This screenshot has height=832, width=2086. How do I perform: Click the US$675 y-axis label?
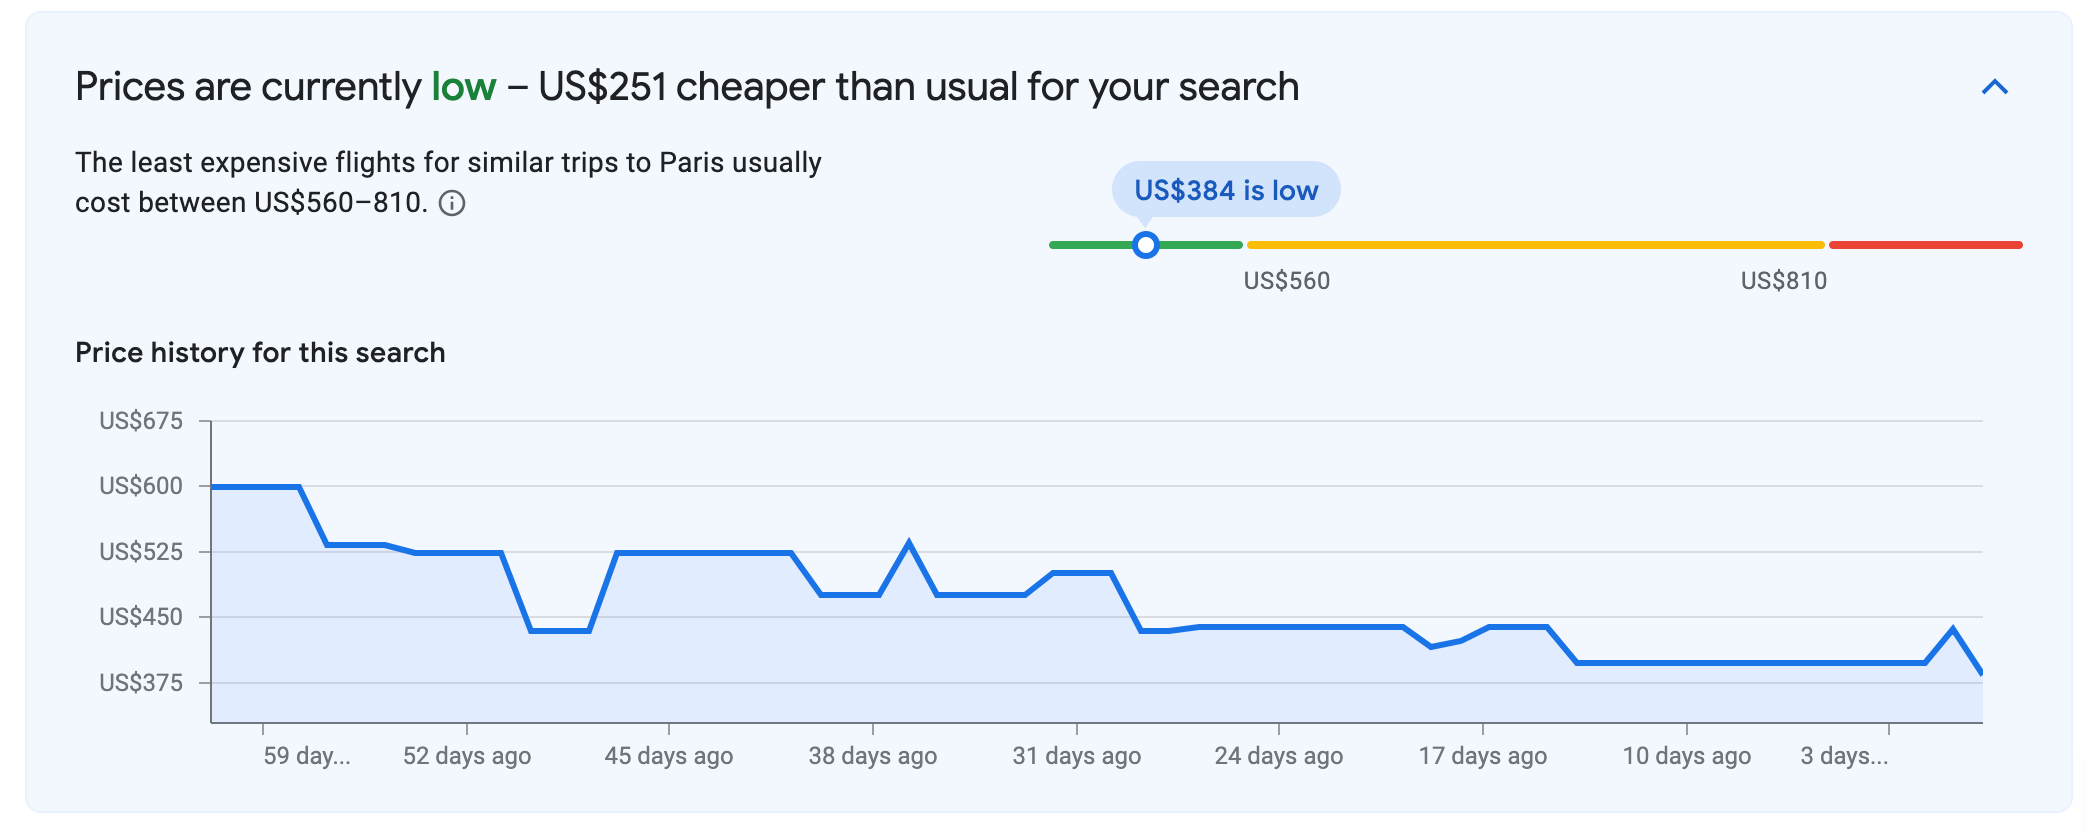[141, 421]
